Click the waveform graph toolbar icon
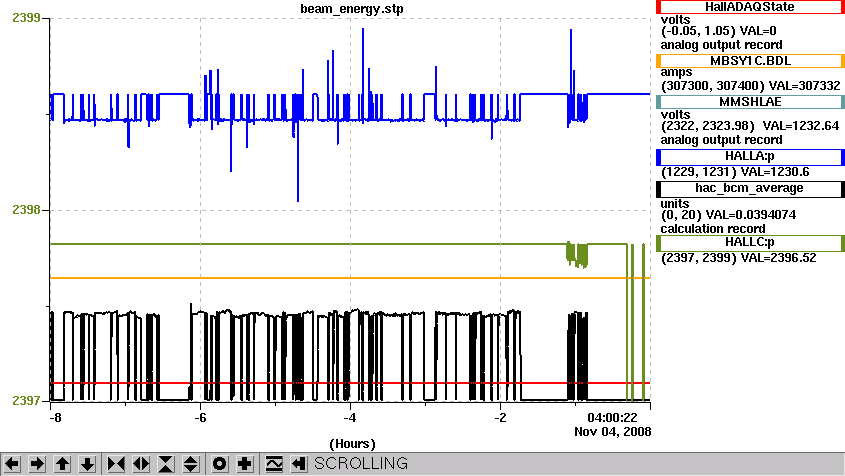Viewport: 845px width, 476px height. 274,464
